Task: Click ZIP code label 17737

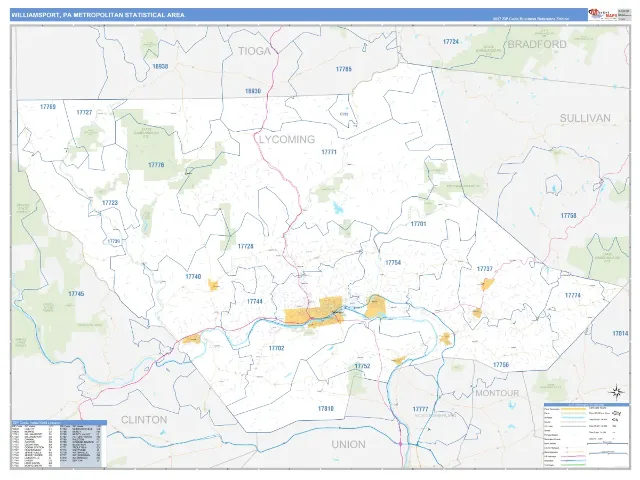Action: point(484,269)
